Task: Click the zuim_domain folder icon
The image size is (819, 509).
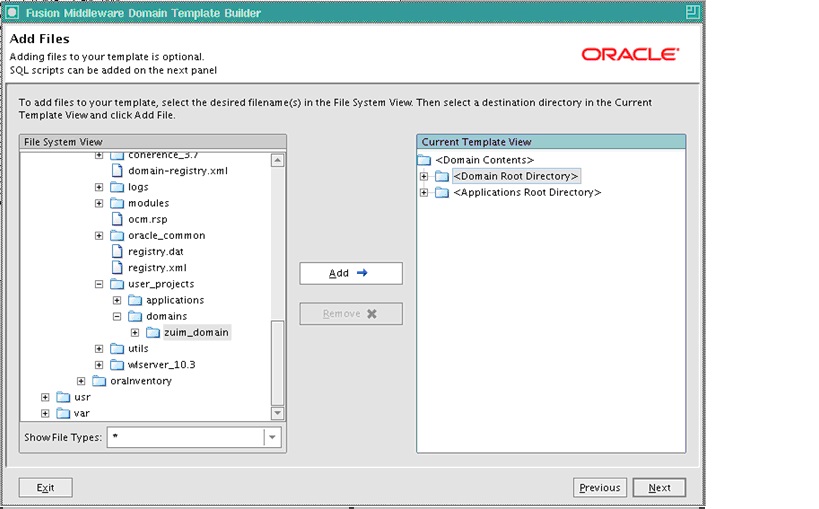Action: (x=153, y=333)
